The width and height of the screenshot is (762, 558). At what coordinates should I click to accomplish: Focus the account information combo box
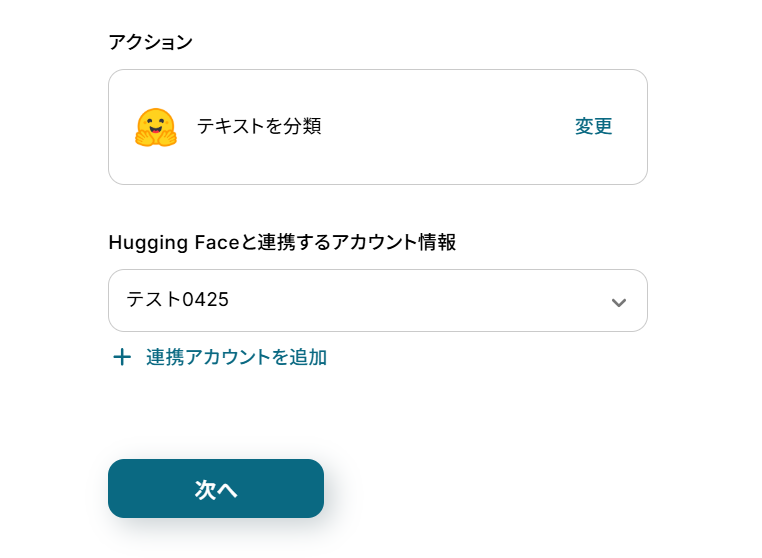(x=377, y=300)
